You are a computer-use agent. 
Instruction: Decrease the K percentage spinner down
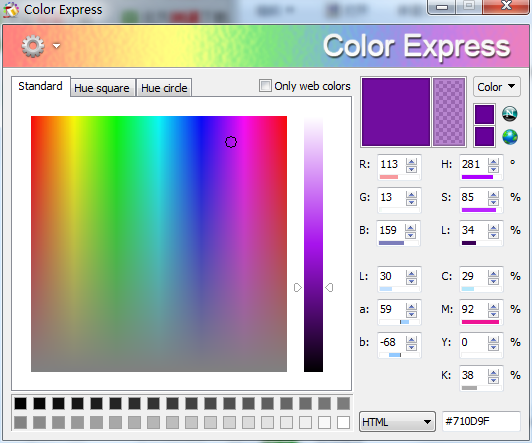tap(494, 380)
